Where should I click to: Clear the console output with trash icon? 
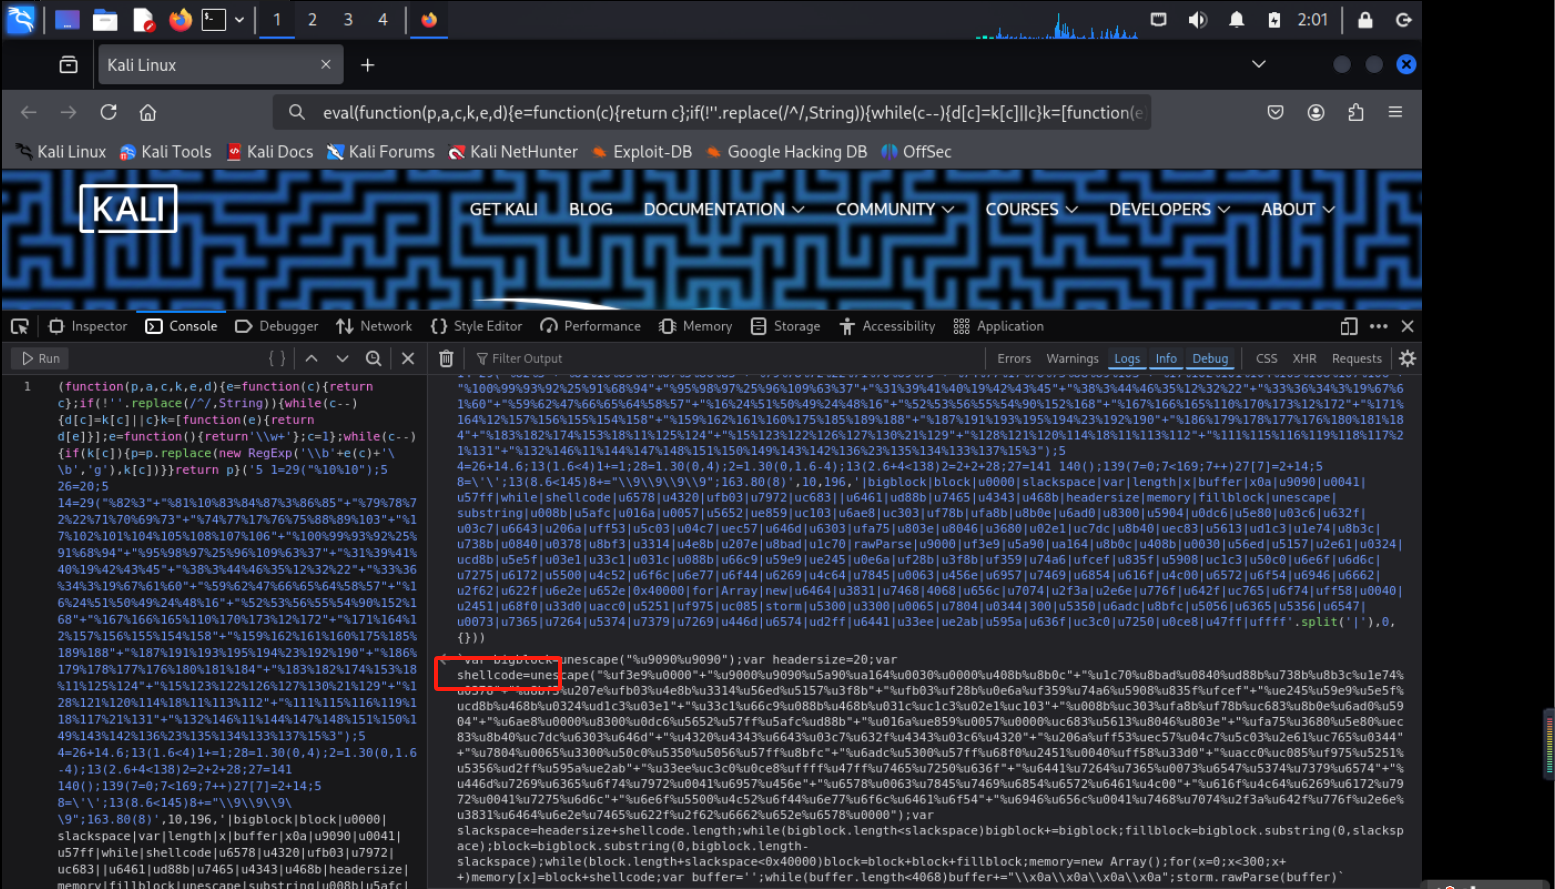(446, 358)
